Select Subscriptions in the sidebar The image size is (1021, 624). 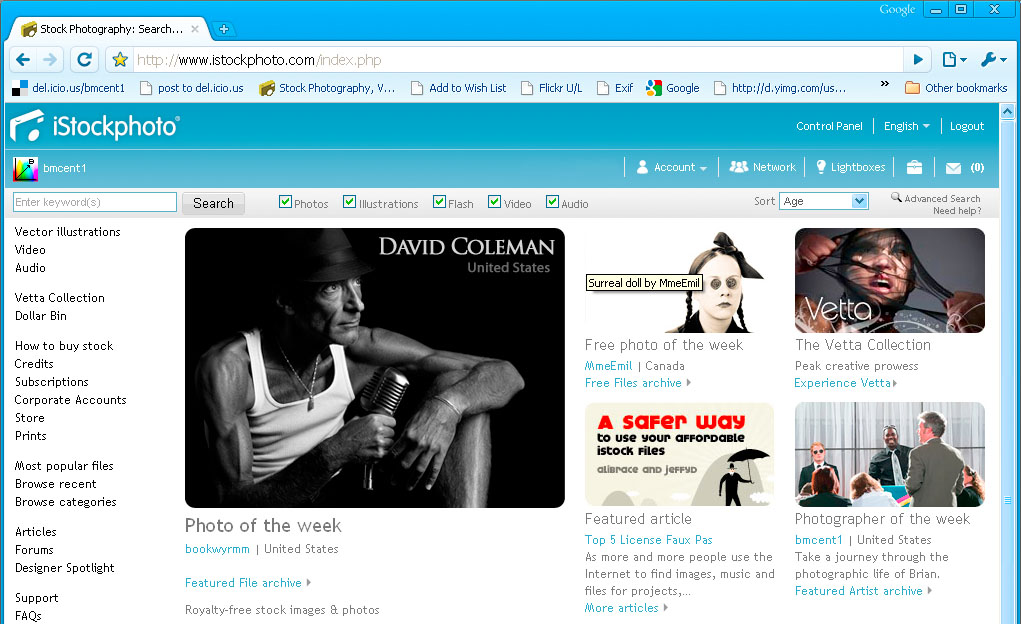pyautogui.click(x=51, y=382)
